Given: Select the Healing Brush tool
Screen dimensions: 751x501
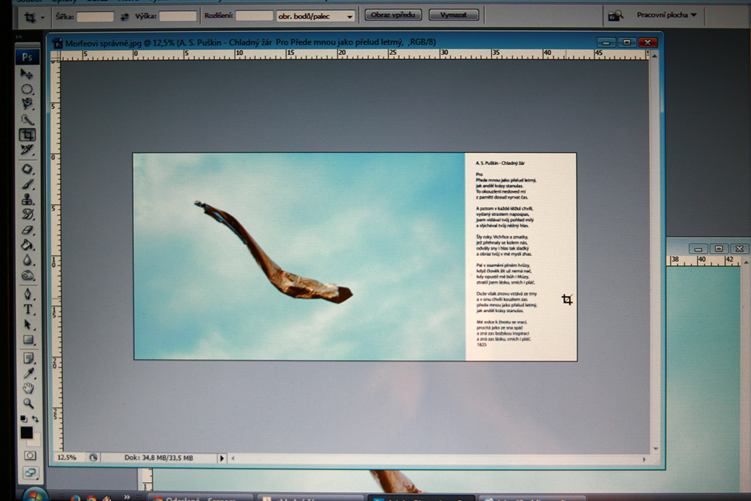Looking at the screenshot, I should click(x=27, y=169).
